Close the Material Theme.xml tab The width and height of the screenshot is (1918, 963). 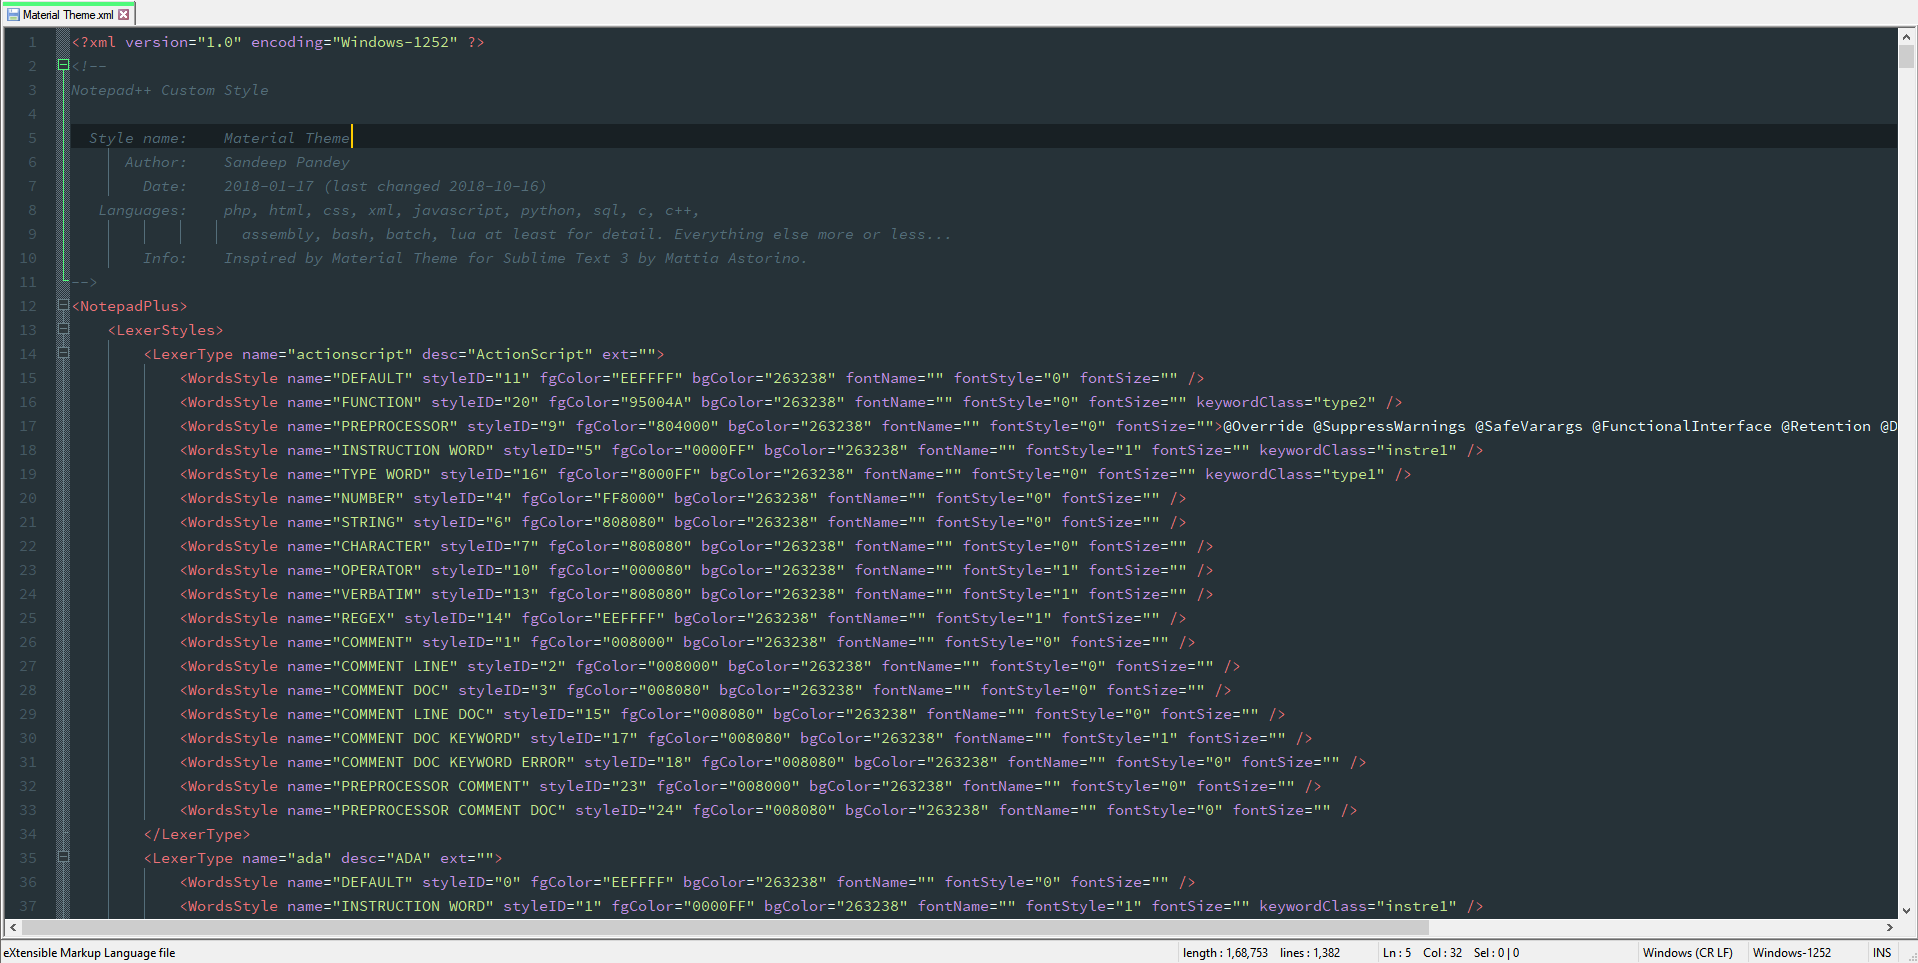click(124, 14)
